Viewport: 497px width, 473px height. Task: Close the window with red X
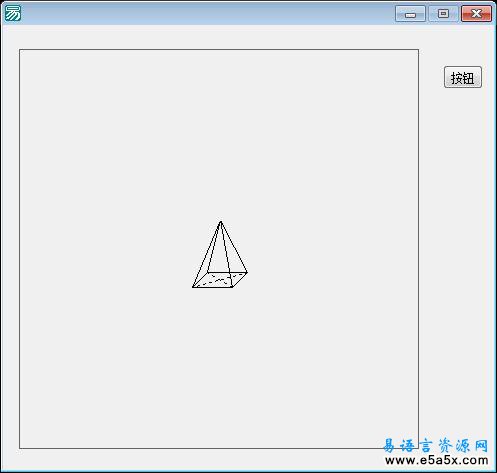pos(476,14)
